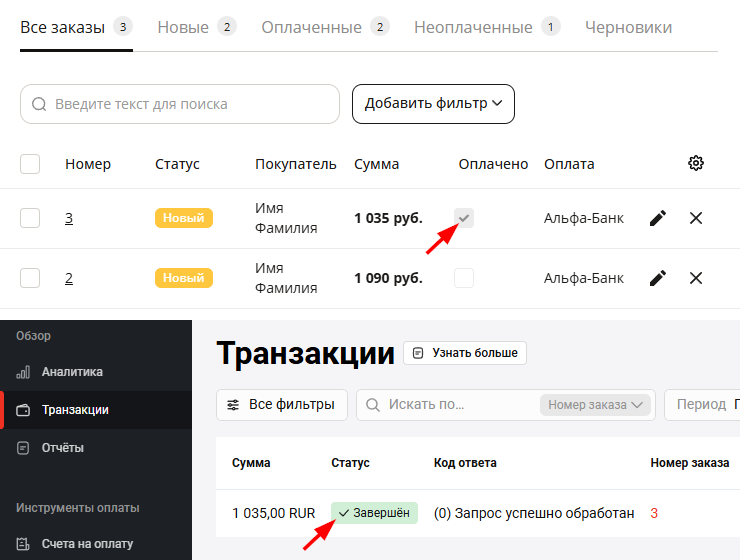This screenshot has width=740, height=560.
Task: Open red order number 3 in transactions
Action: pyautogui.click(x=654, y=513)
